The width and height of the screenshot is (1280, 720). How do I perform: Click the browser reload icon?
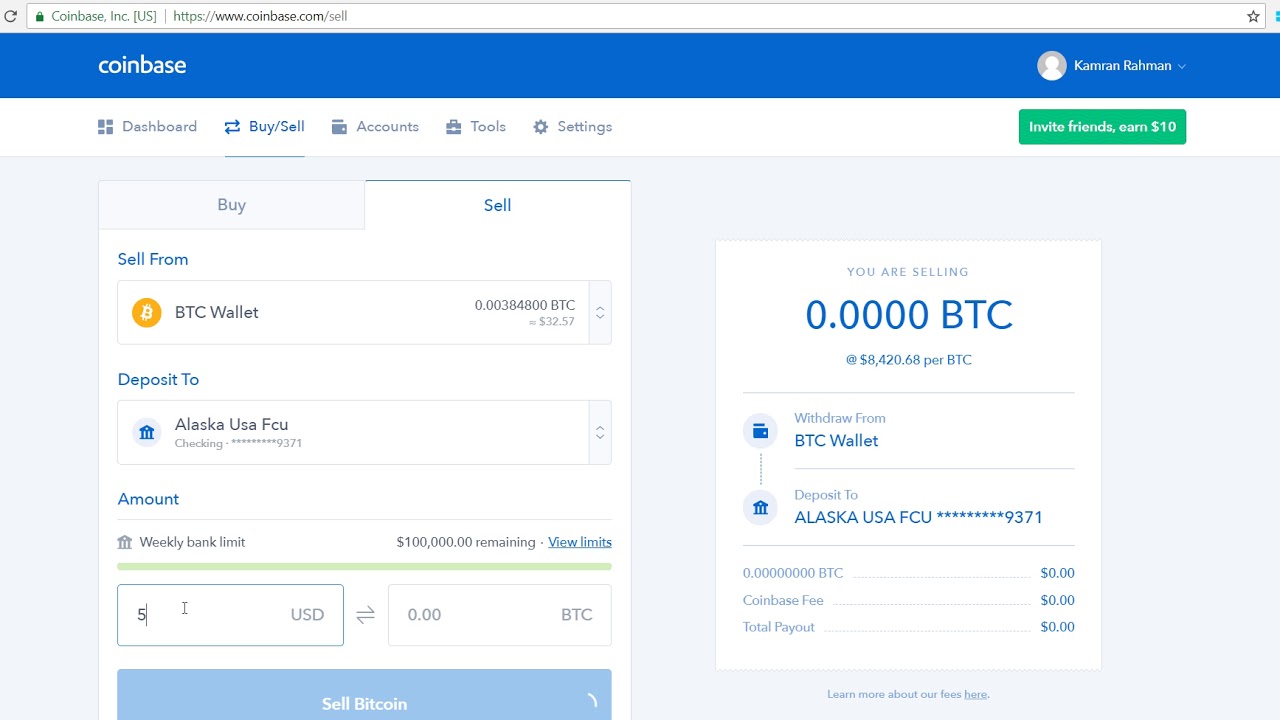(11, 16)
